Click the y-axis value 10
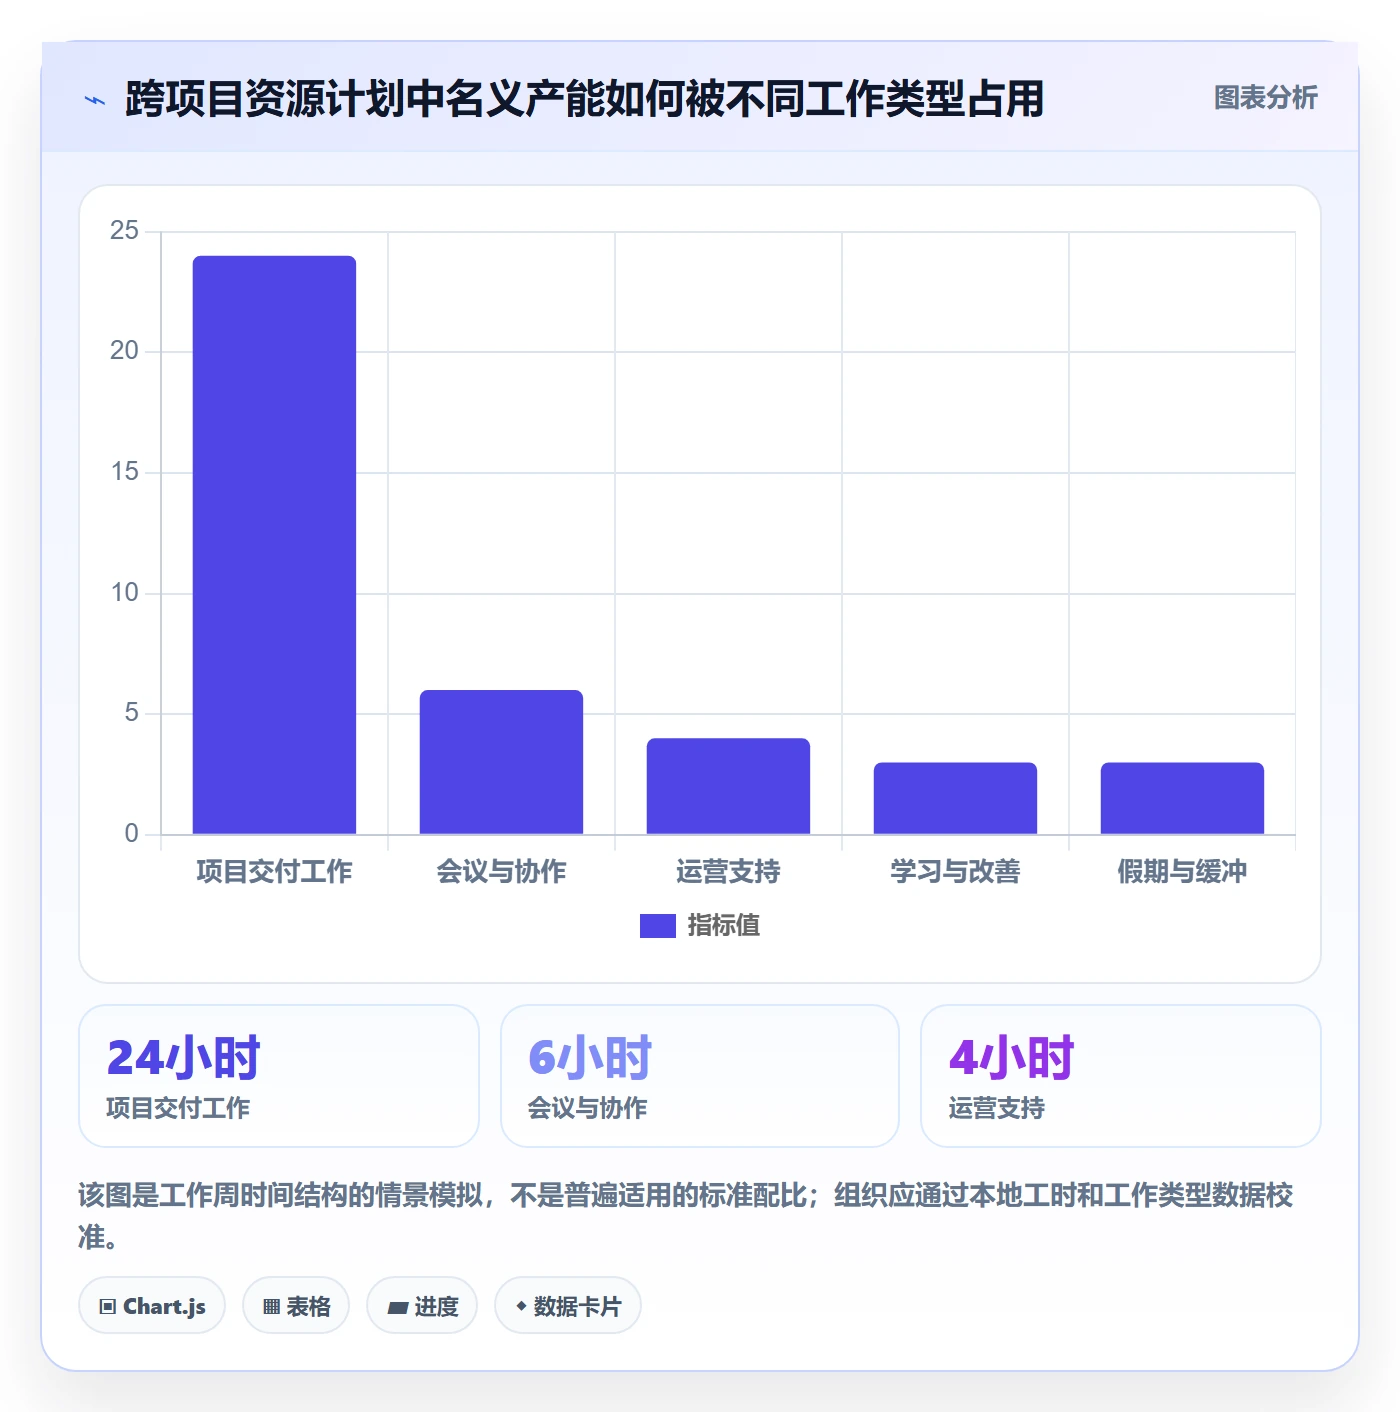Image resolution: width=1400 pixels, height=1412 pixels. (124, 593)
